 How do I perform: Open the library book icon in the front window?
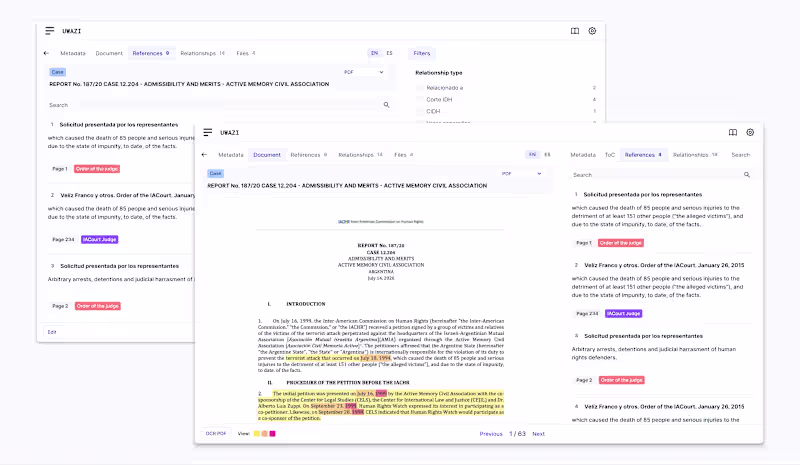pos(733,132)
